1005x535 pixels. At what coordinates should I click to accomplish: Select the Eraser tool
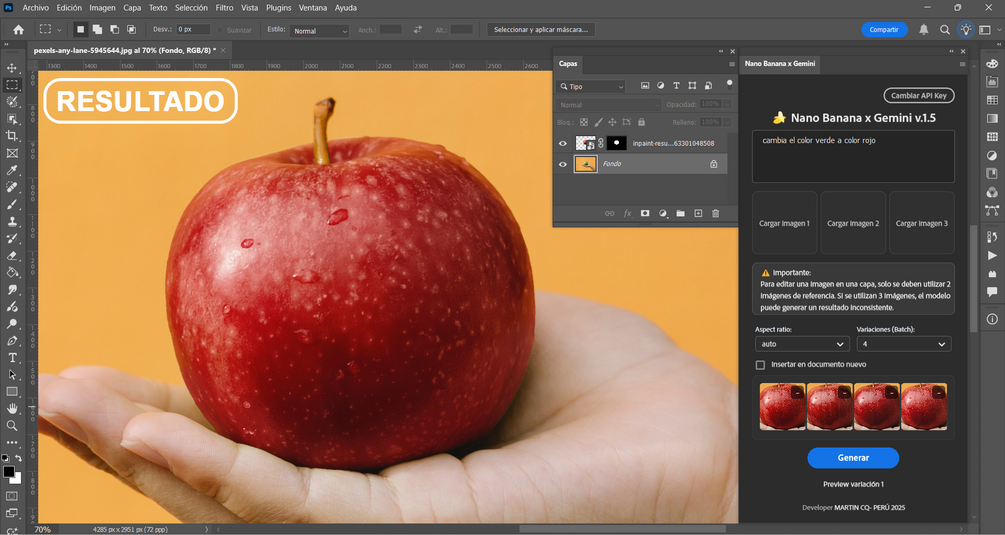pyautogui.click(x=12, y=255)
